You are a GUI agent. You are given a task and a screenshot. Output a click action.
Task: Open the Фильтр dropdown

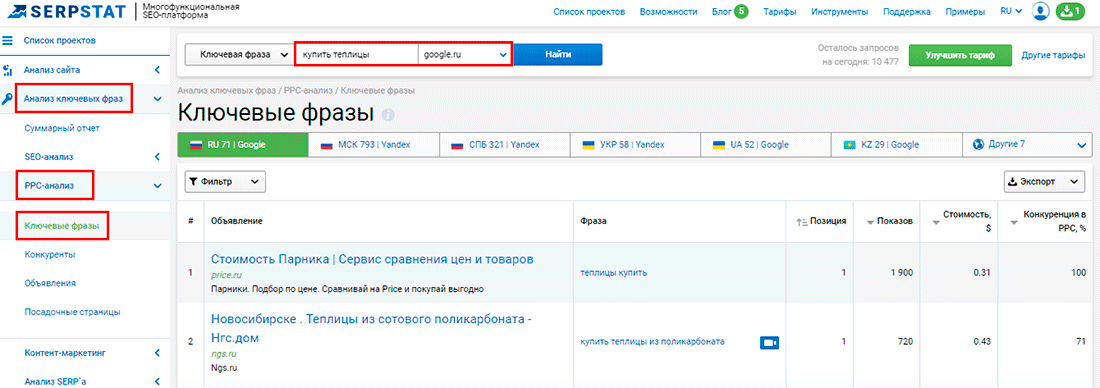point(225,181)
